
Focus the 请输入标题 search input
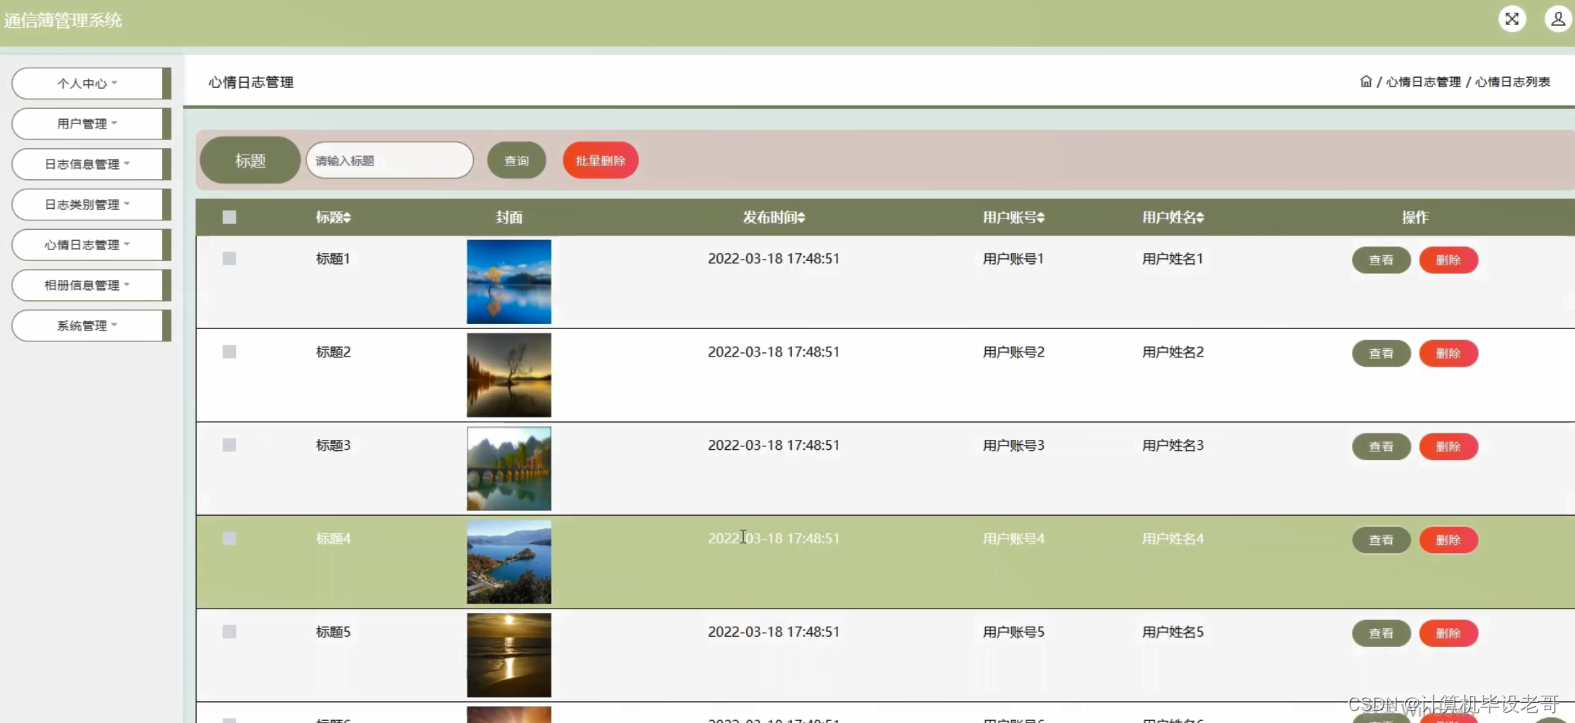pyautogui.click(x=390, y=160)
